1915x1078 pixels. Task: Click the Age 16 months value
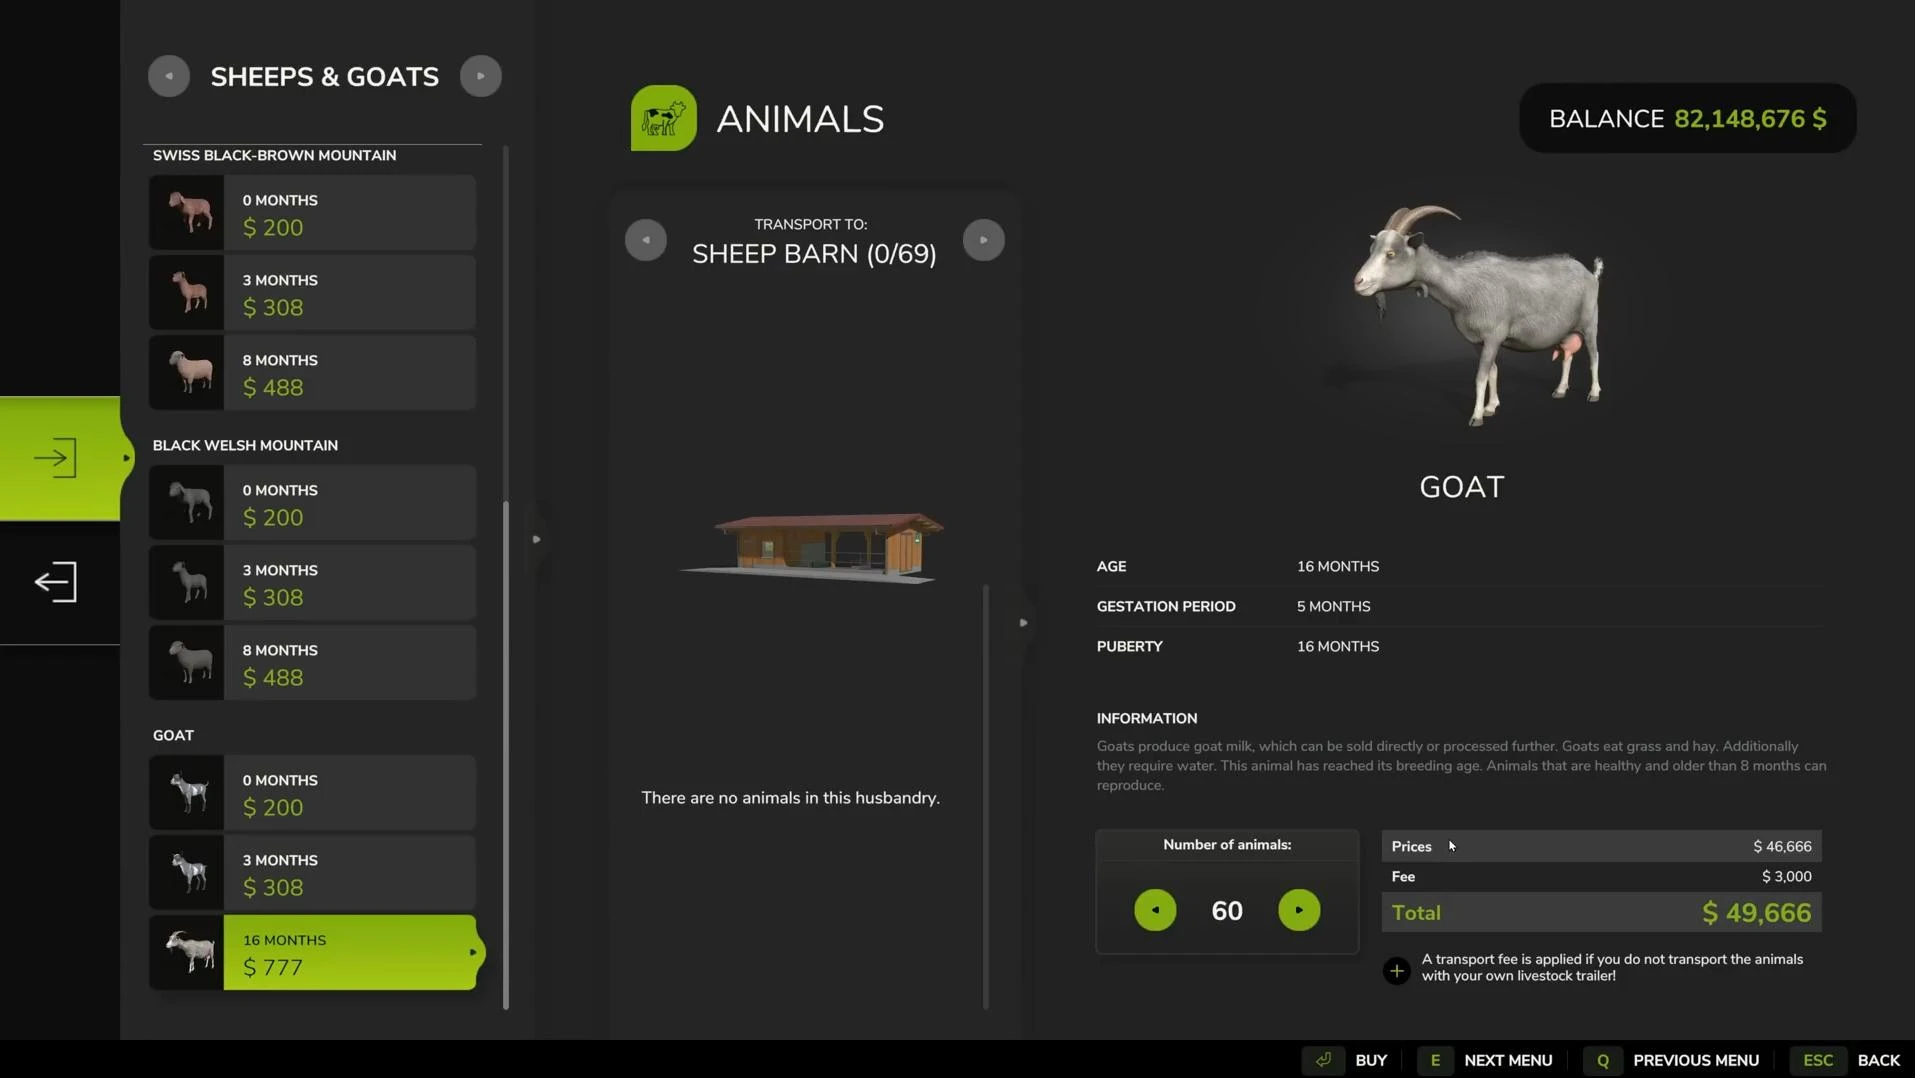coord(1337,566)
